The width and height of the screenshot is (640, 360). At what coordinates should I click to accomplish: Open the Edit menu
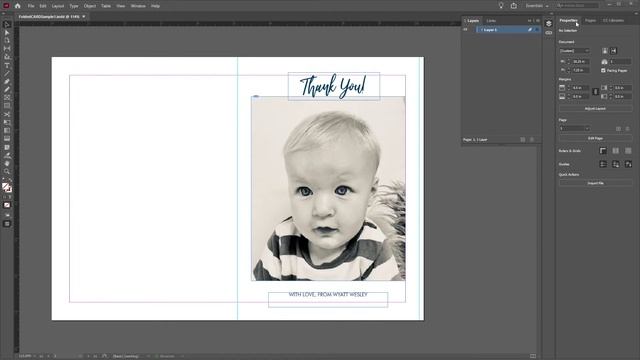(43, 6)
